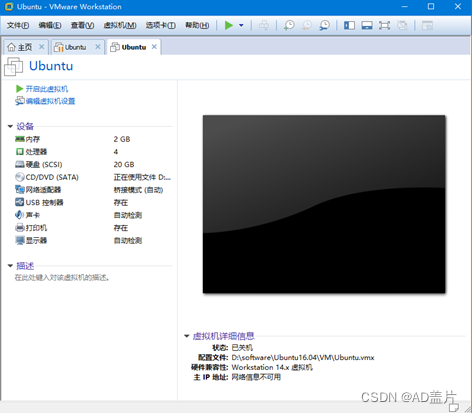Image resolution: width=472 pixels, height=413 pixels.
Task: Collapse the 设备 devices section
Action: 10,126
